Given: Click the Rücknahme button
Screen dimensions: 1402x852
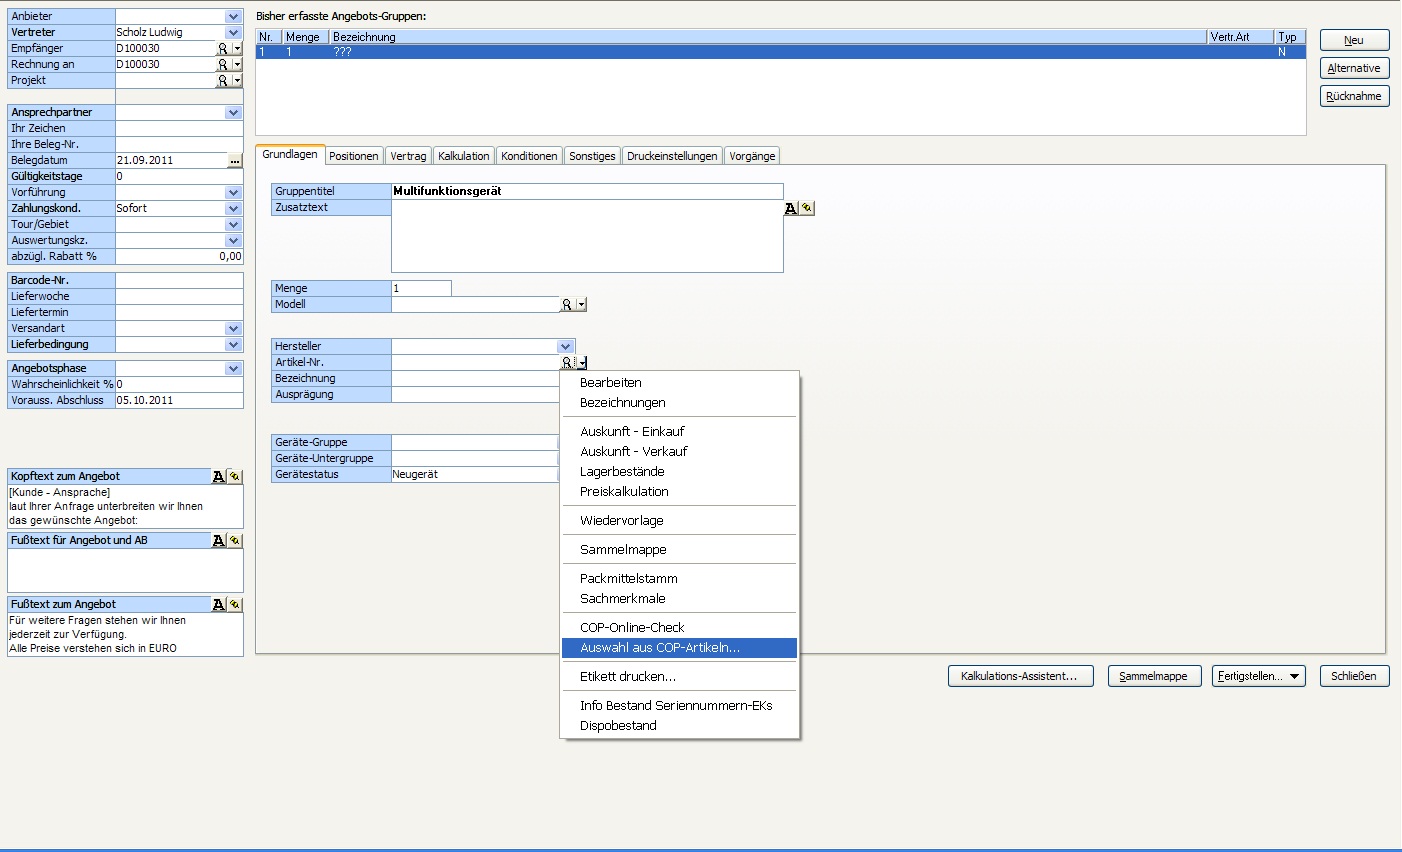Looking at the screenshot, I should (x=1354, y=96).
